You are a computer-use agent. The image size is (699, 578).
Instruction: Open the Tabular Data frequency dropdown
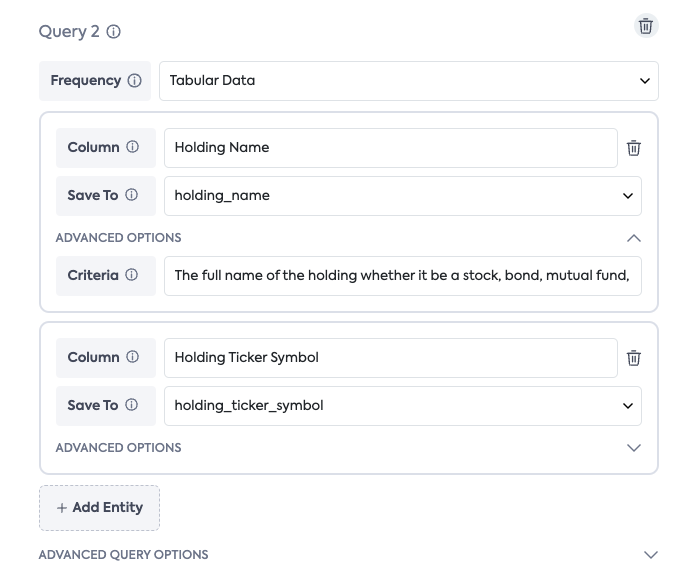tap(408, 81)
